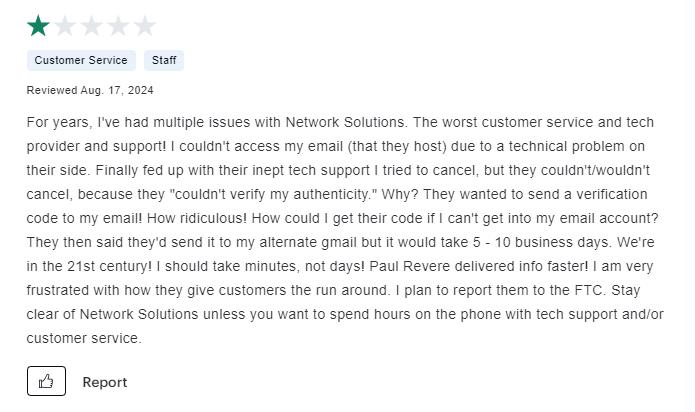The height and width of the screenshot is (412, 695).
Task: Click the opening words "For years"
Action: (57, 122)
